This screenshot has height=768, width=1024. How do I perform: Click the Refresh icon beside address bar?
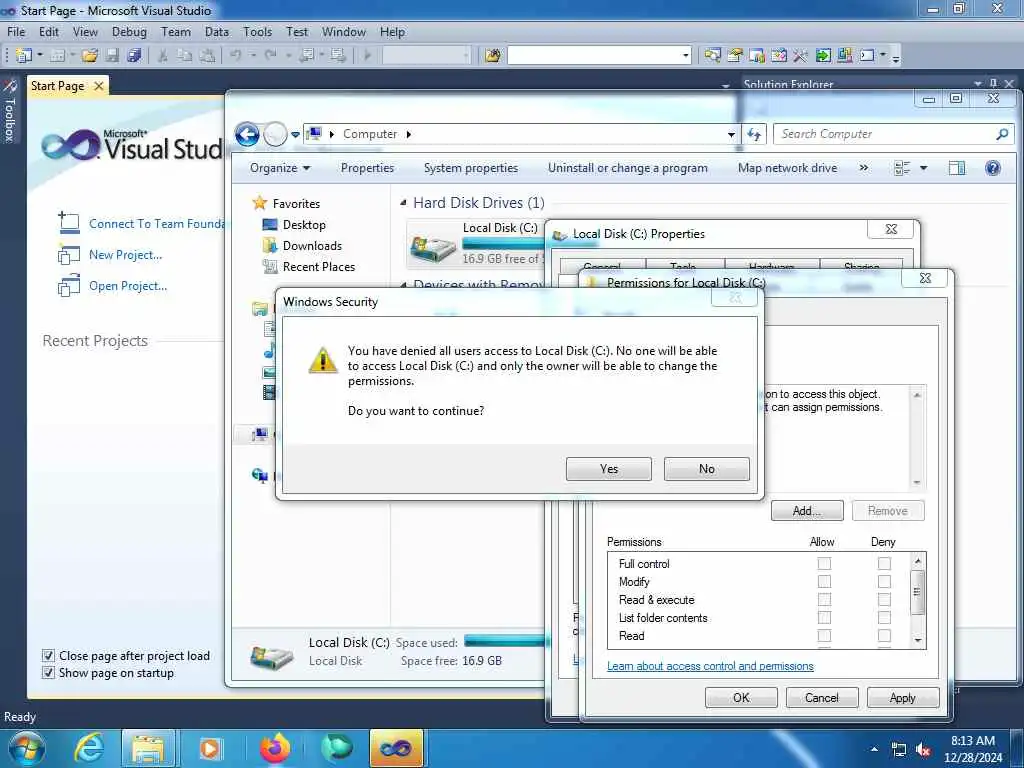click(754, 134)
